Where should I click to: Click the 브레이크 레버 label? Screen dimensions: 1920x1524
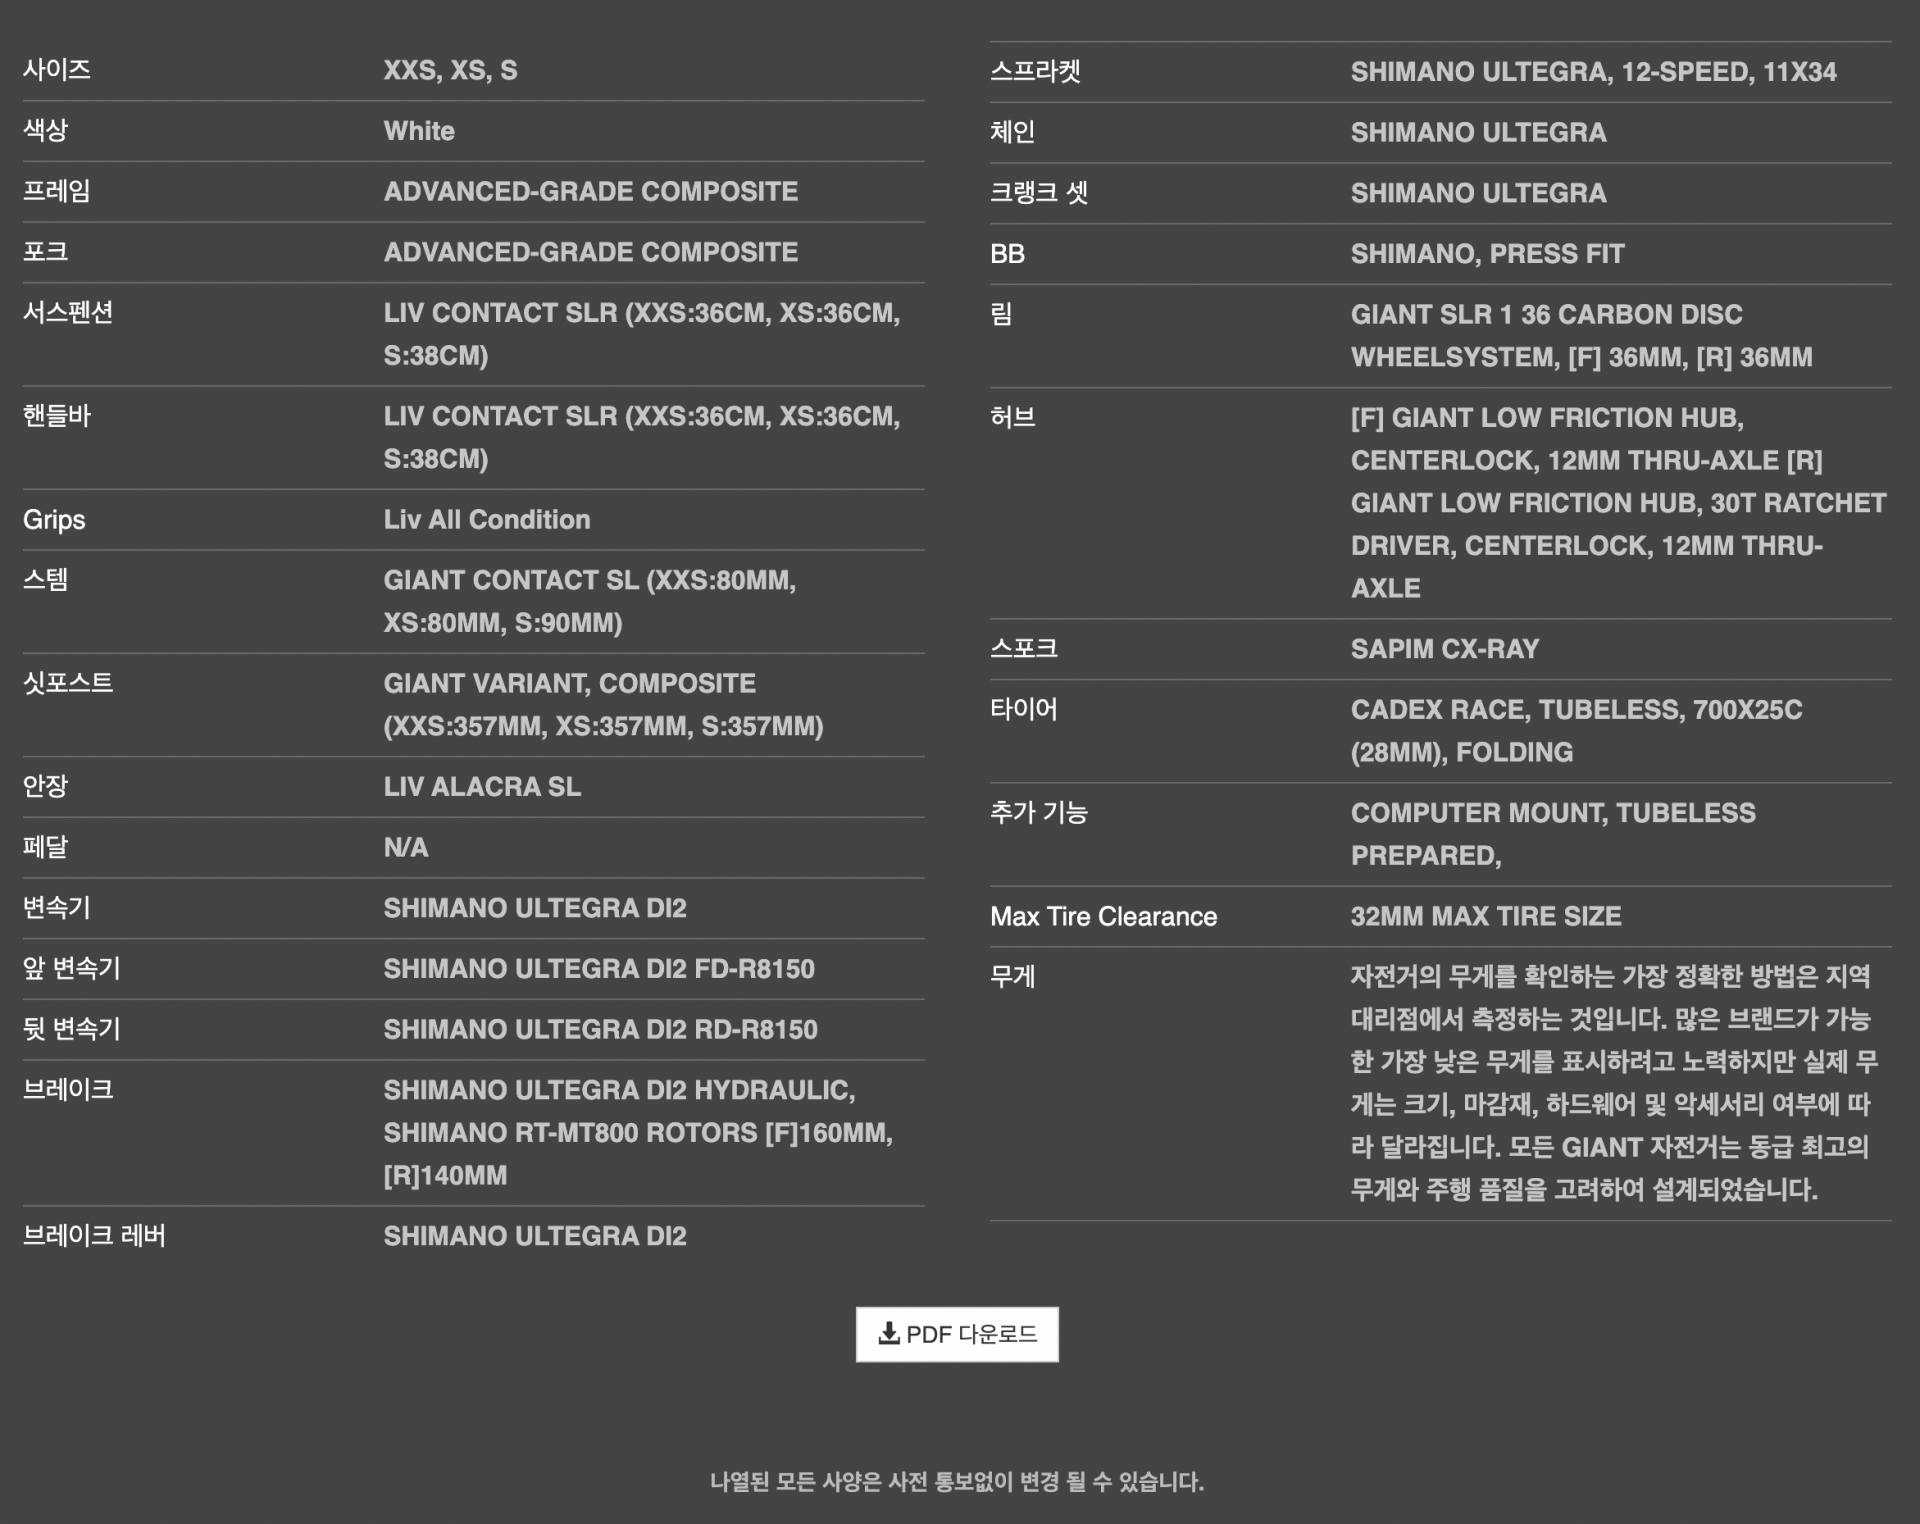click(94, 1236)
